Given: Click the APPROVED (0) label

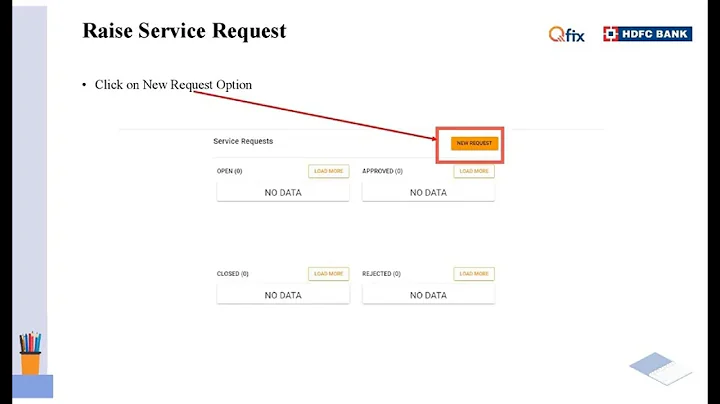Looking at the screenshot, I should [x=382, y=171].
